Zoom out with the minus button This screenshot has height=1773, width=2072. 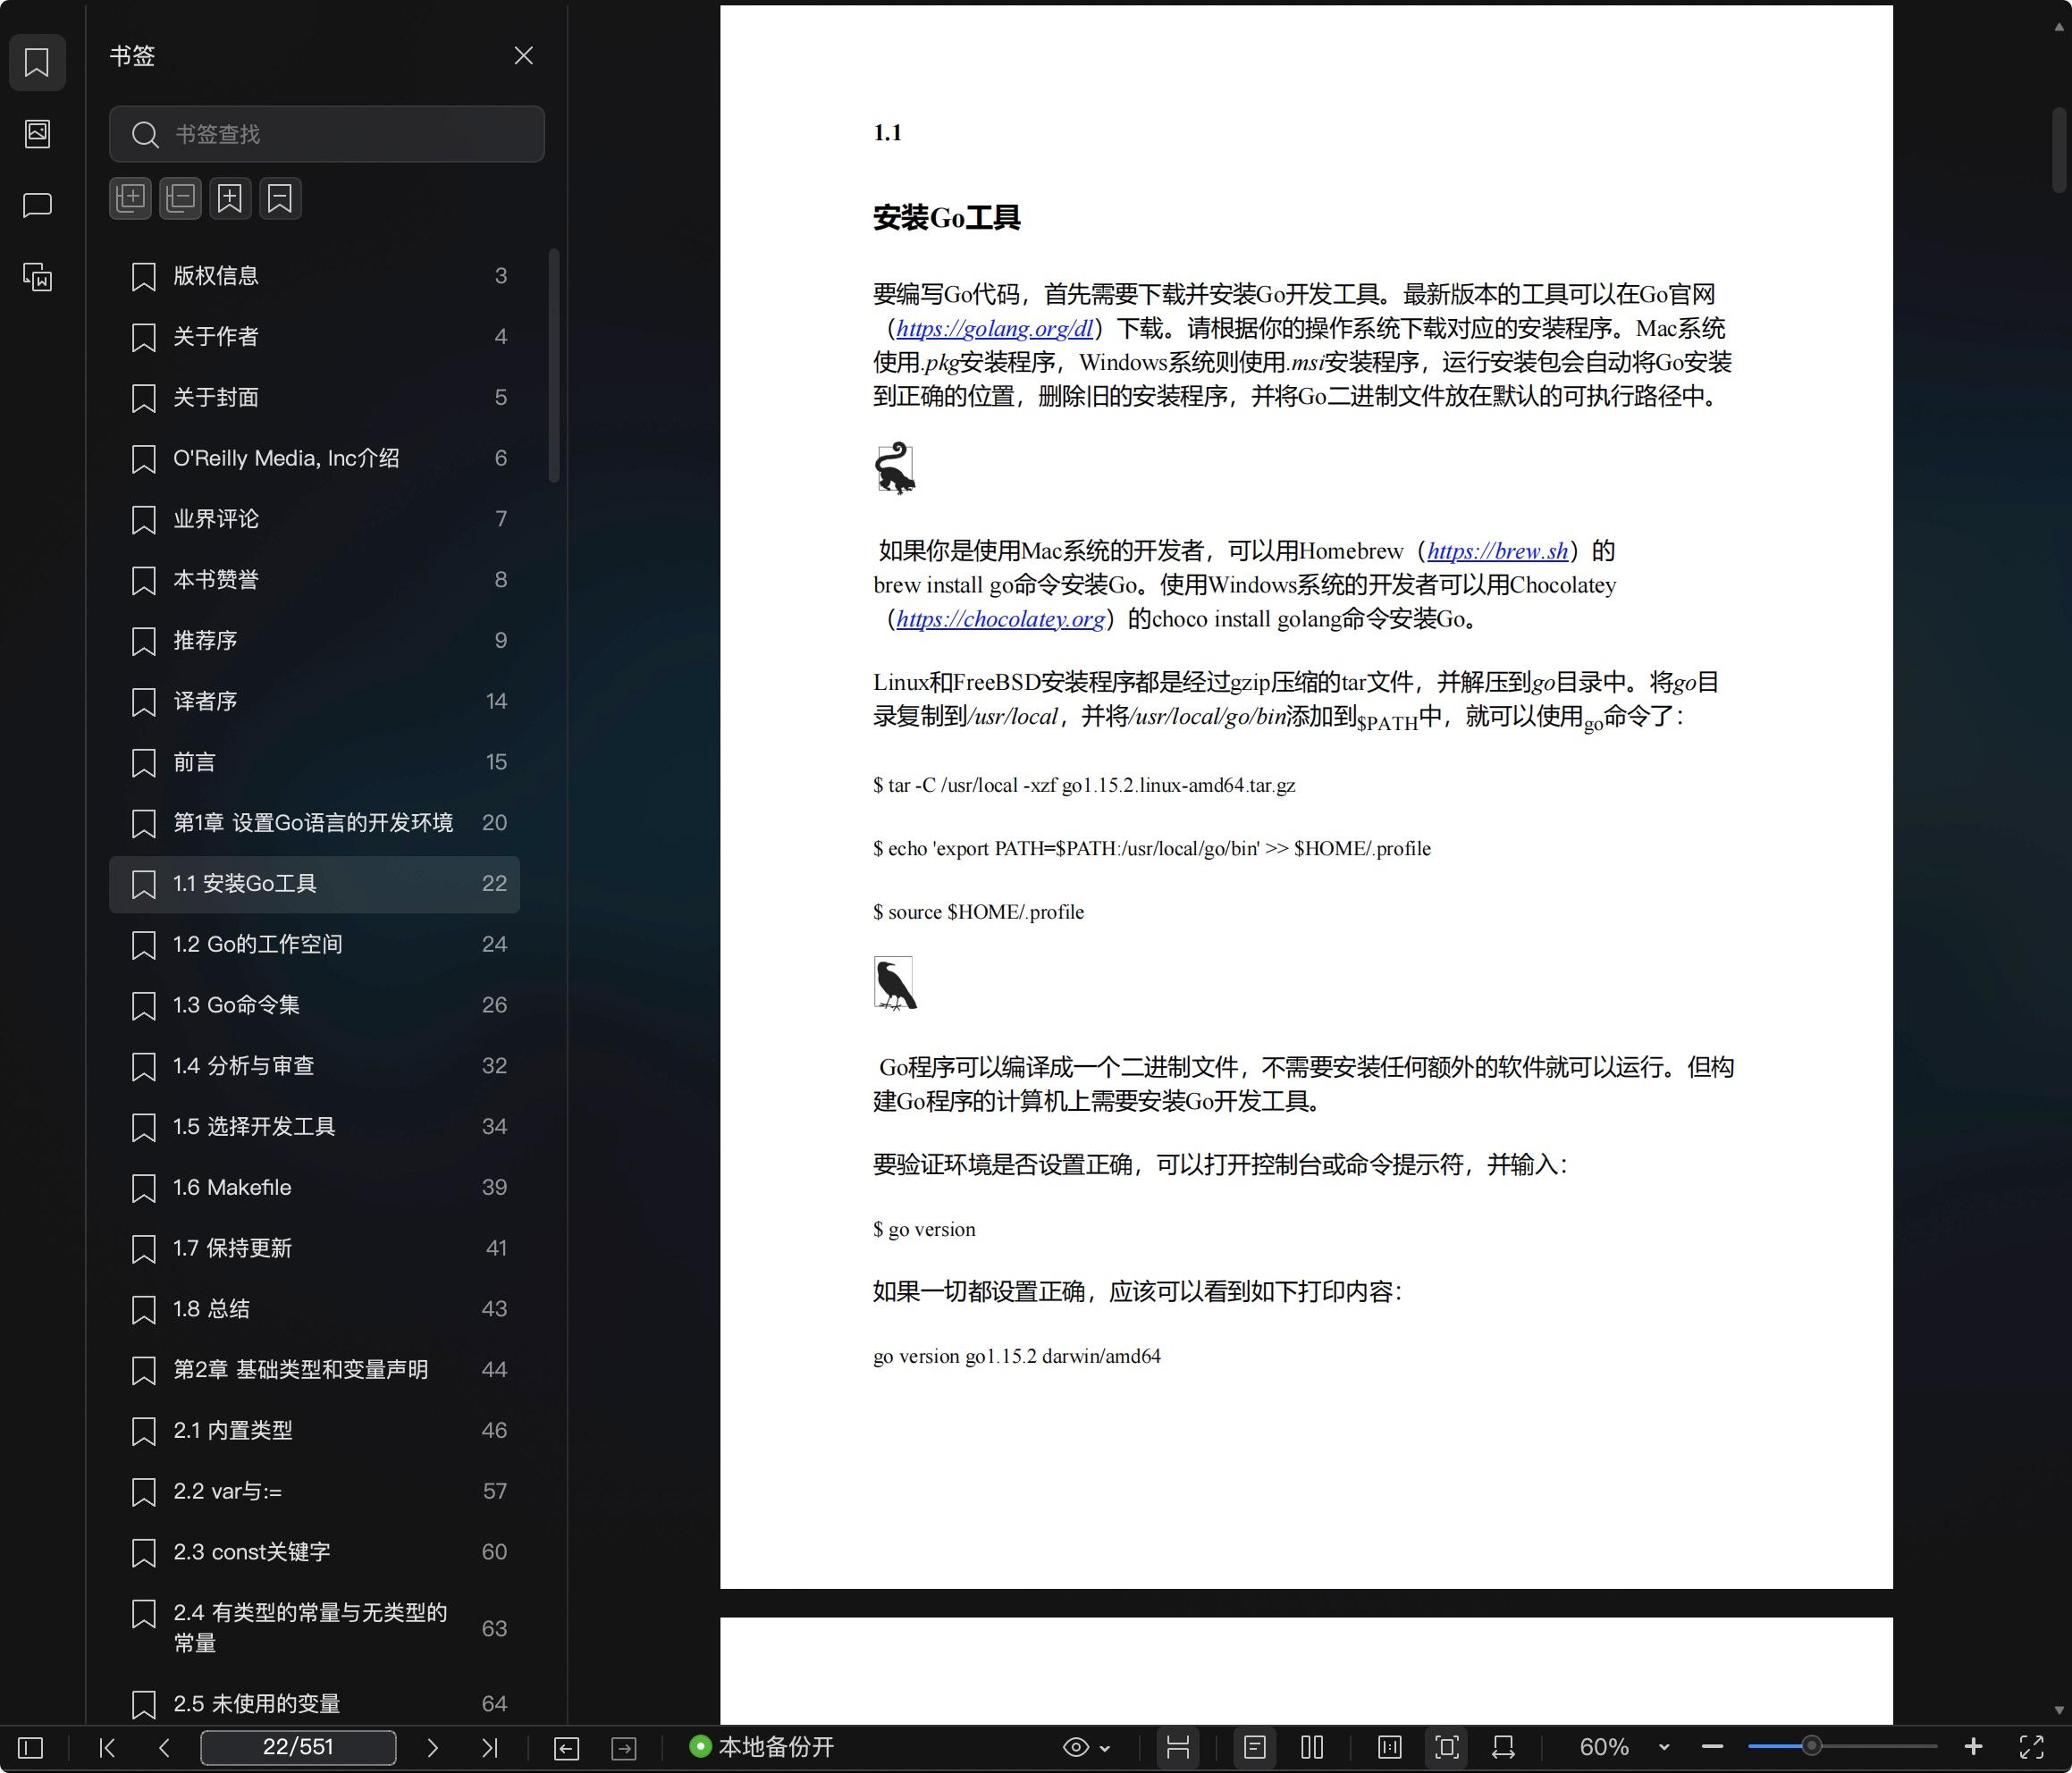[x=1712, y=1747]
